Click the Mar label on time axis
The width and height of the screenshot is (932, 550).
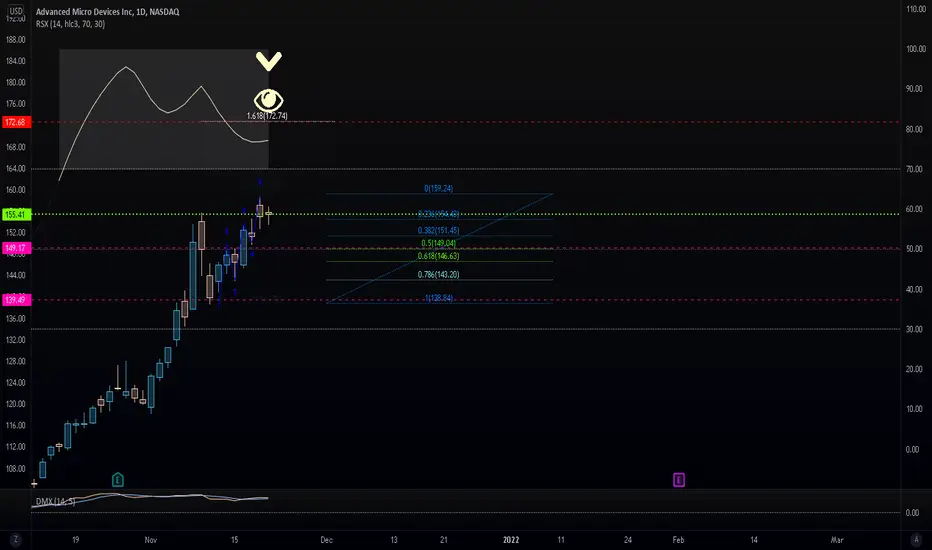tap(837, 540)
